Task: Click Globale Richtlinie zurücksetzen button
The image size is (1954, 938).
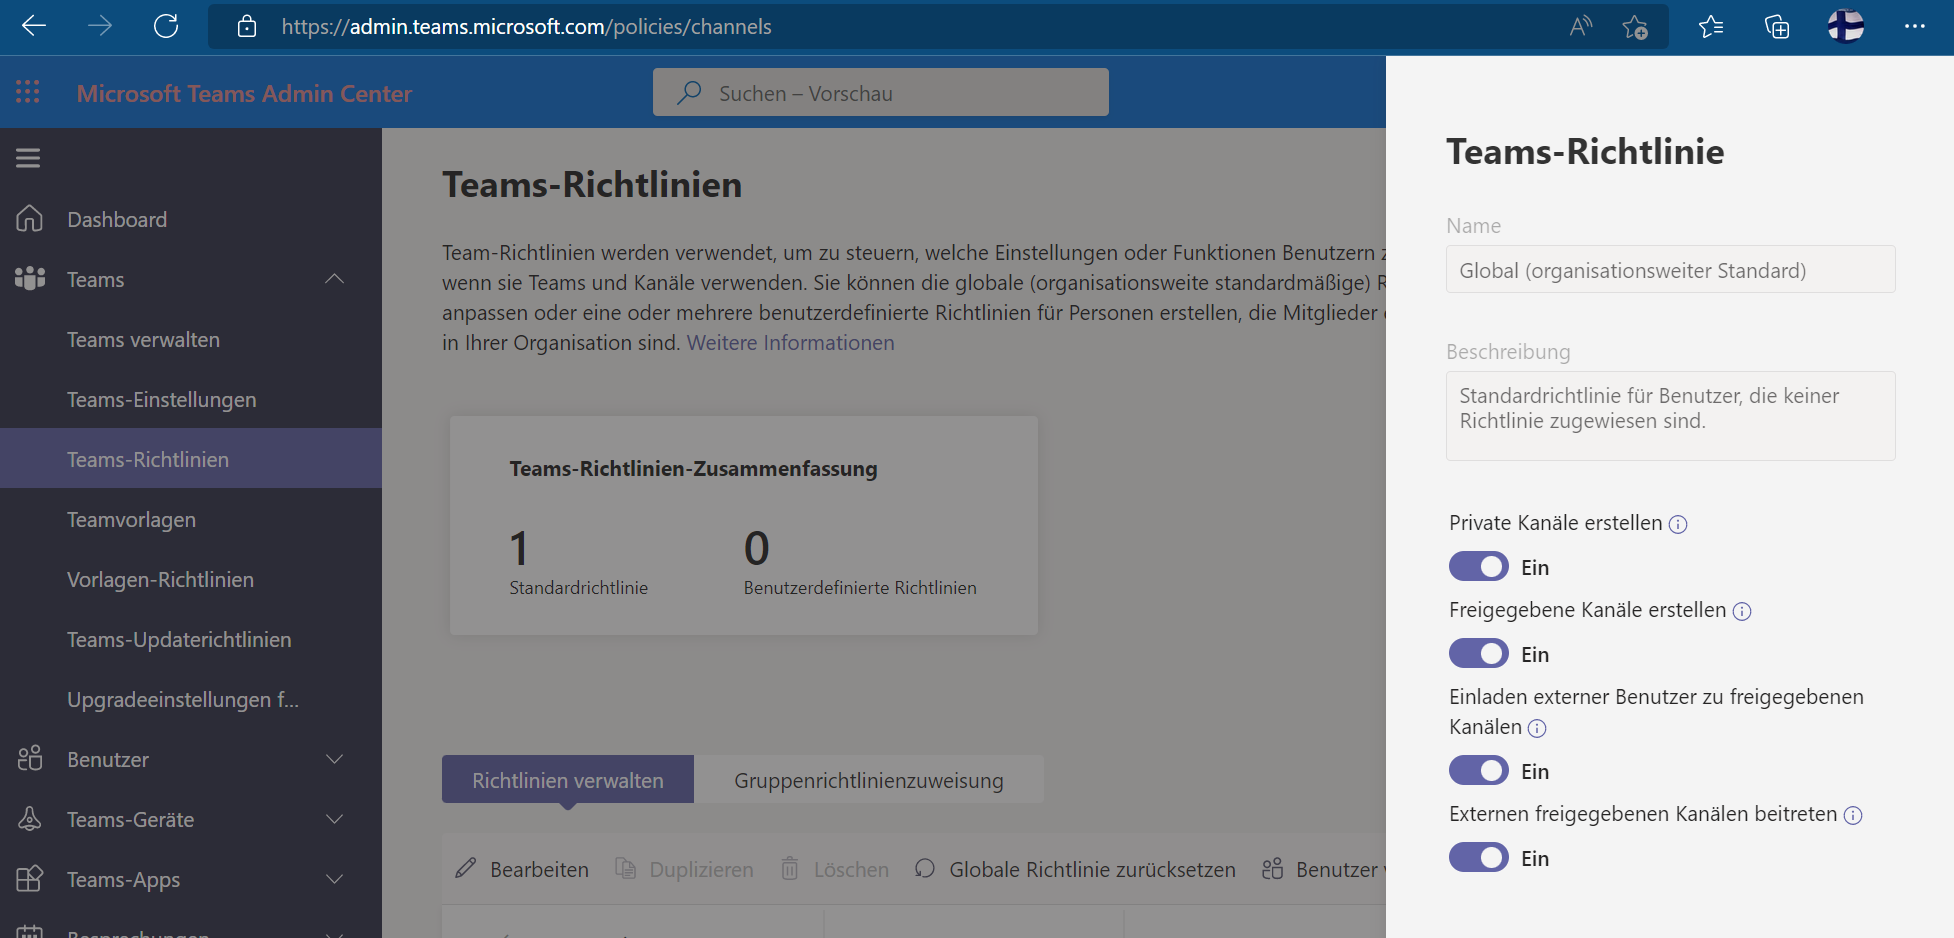Action: [x=1075, y=869]
